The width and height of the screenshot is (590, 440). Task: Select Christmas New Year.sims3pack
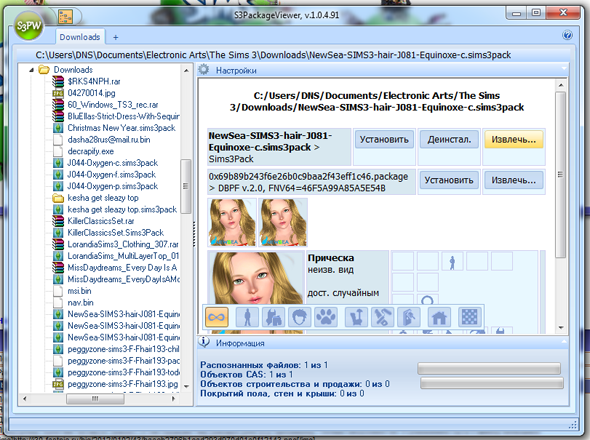click(x=121, y=128)
